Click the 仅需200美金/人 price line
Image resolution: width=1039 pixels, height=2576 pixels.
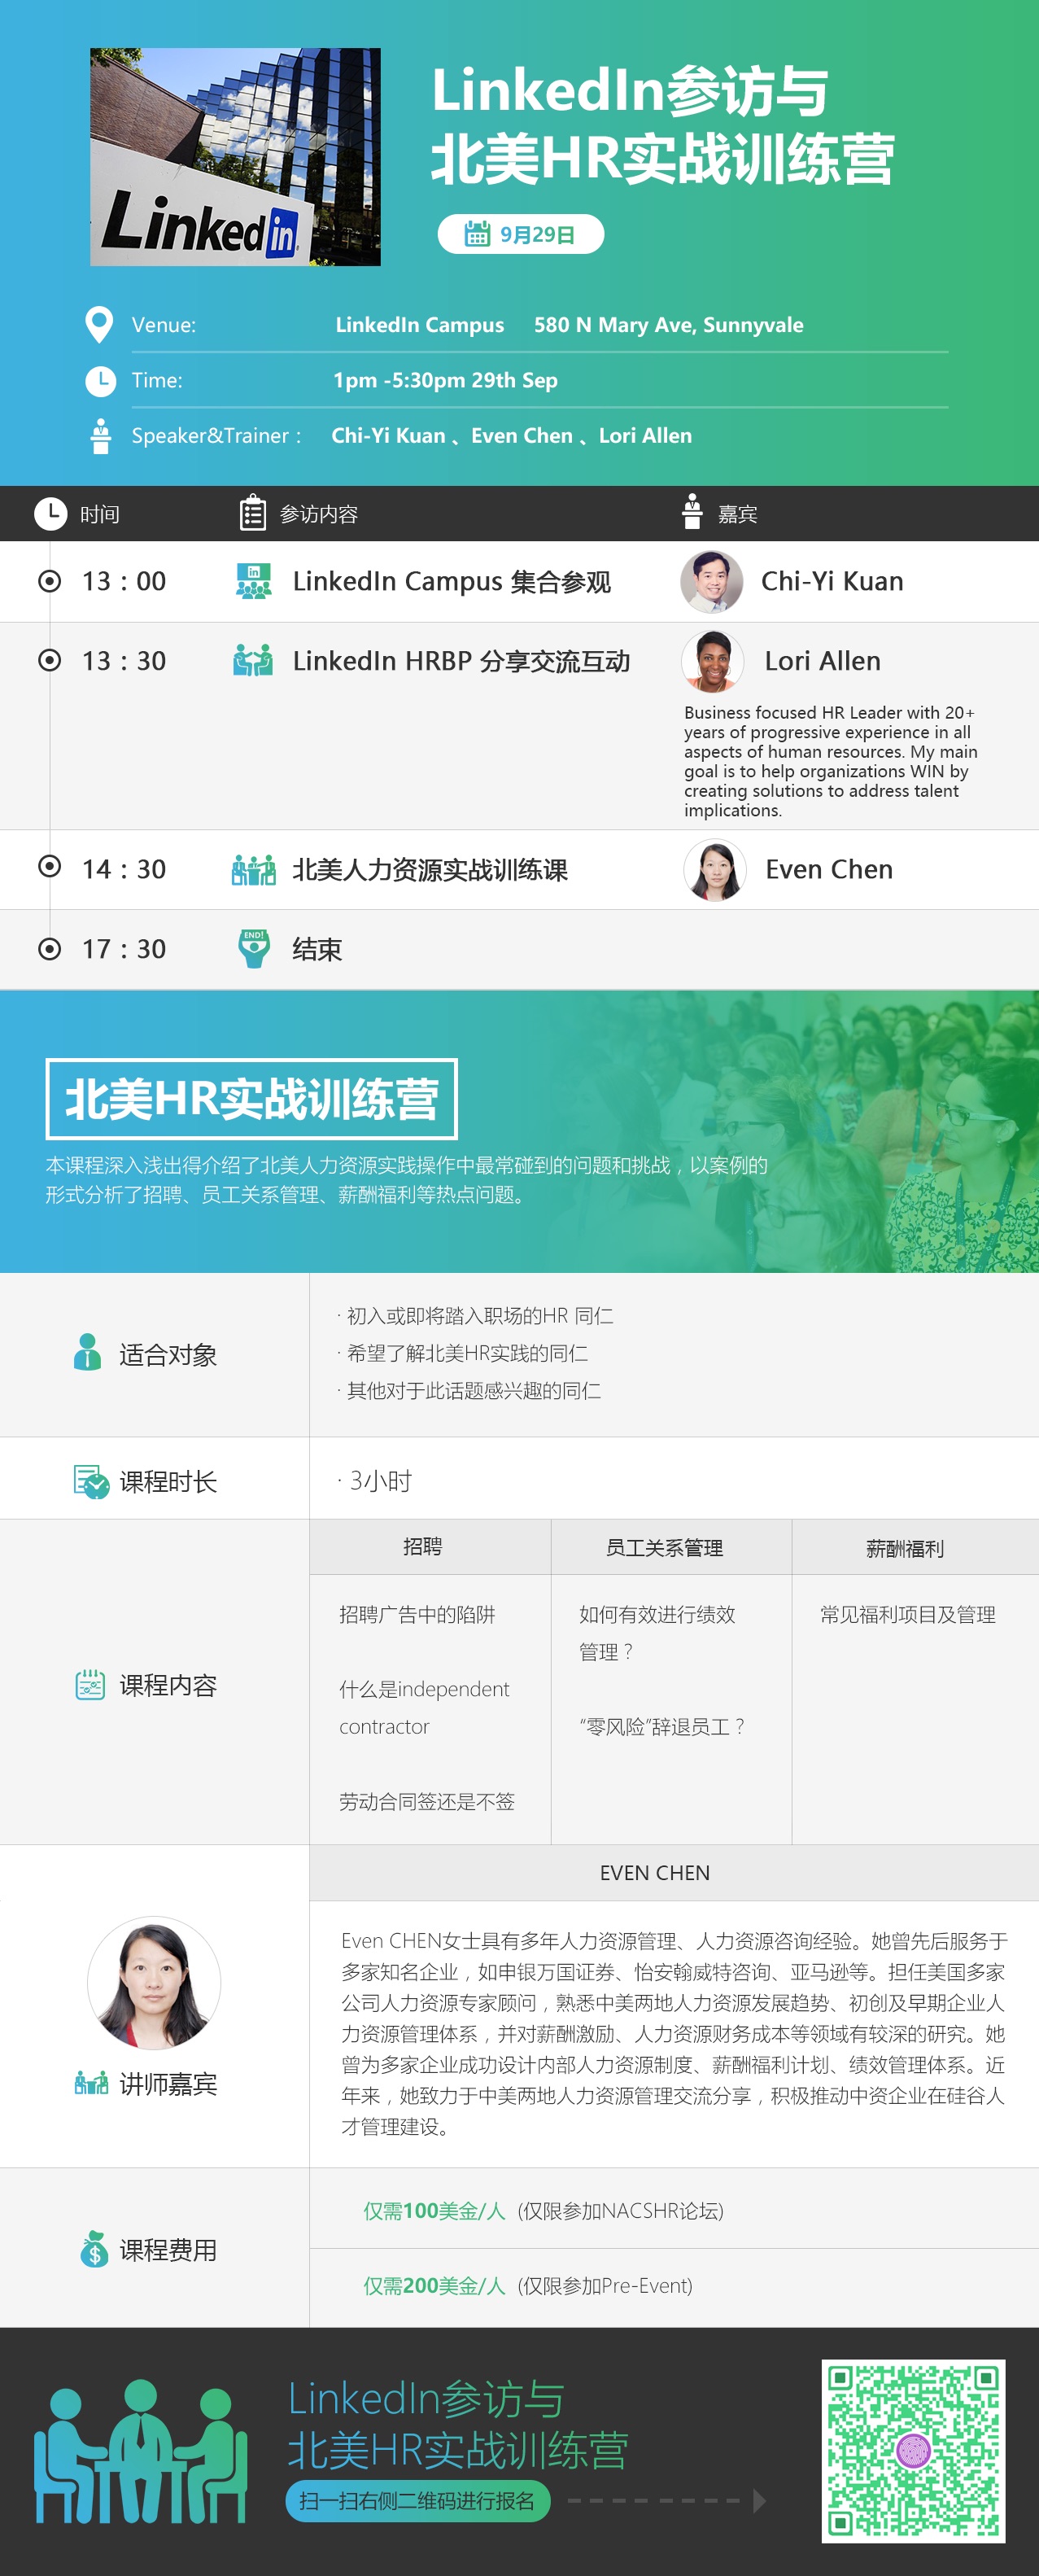point(528,2285)
